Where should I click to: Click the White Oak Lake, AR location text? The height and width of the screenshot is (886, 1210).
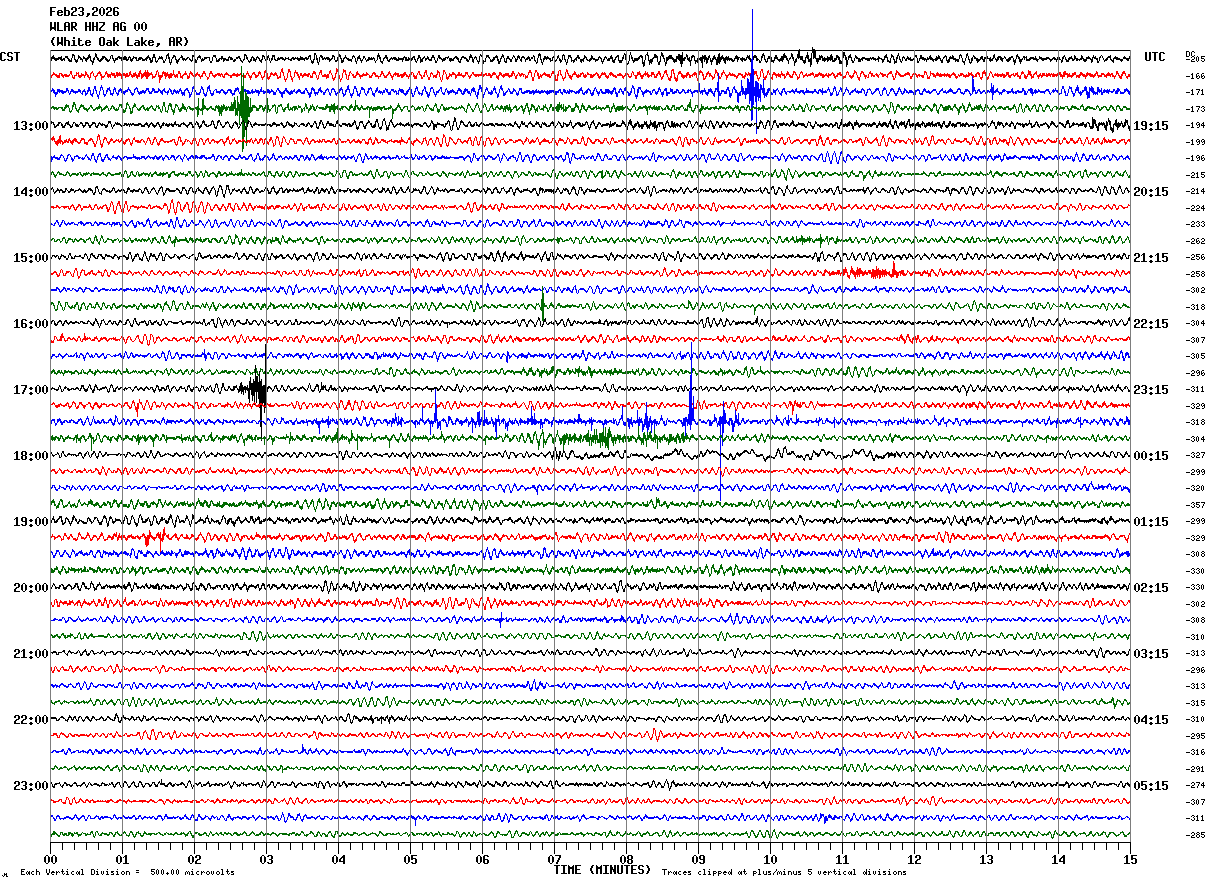point(118,42)
